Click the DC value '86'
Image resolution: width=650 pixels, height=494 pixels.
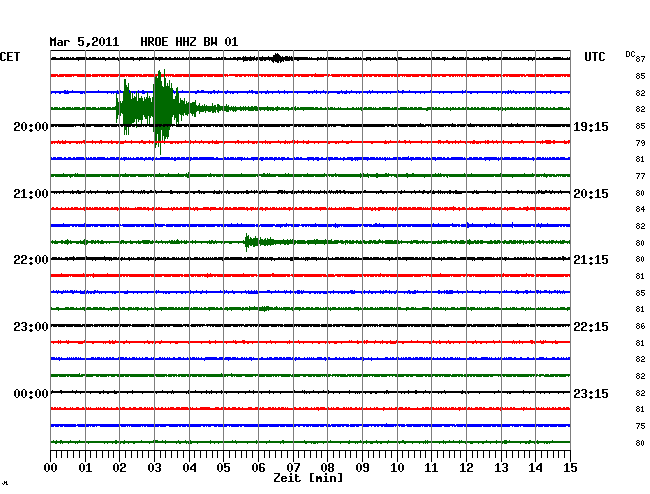(640, 326)
